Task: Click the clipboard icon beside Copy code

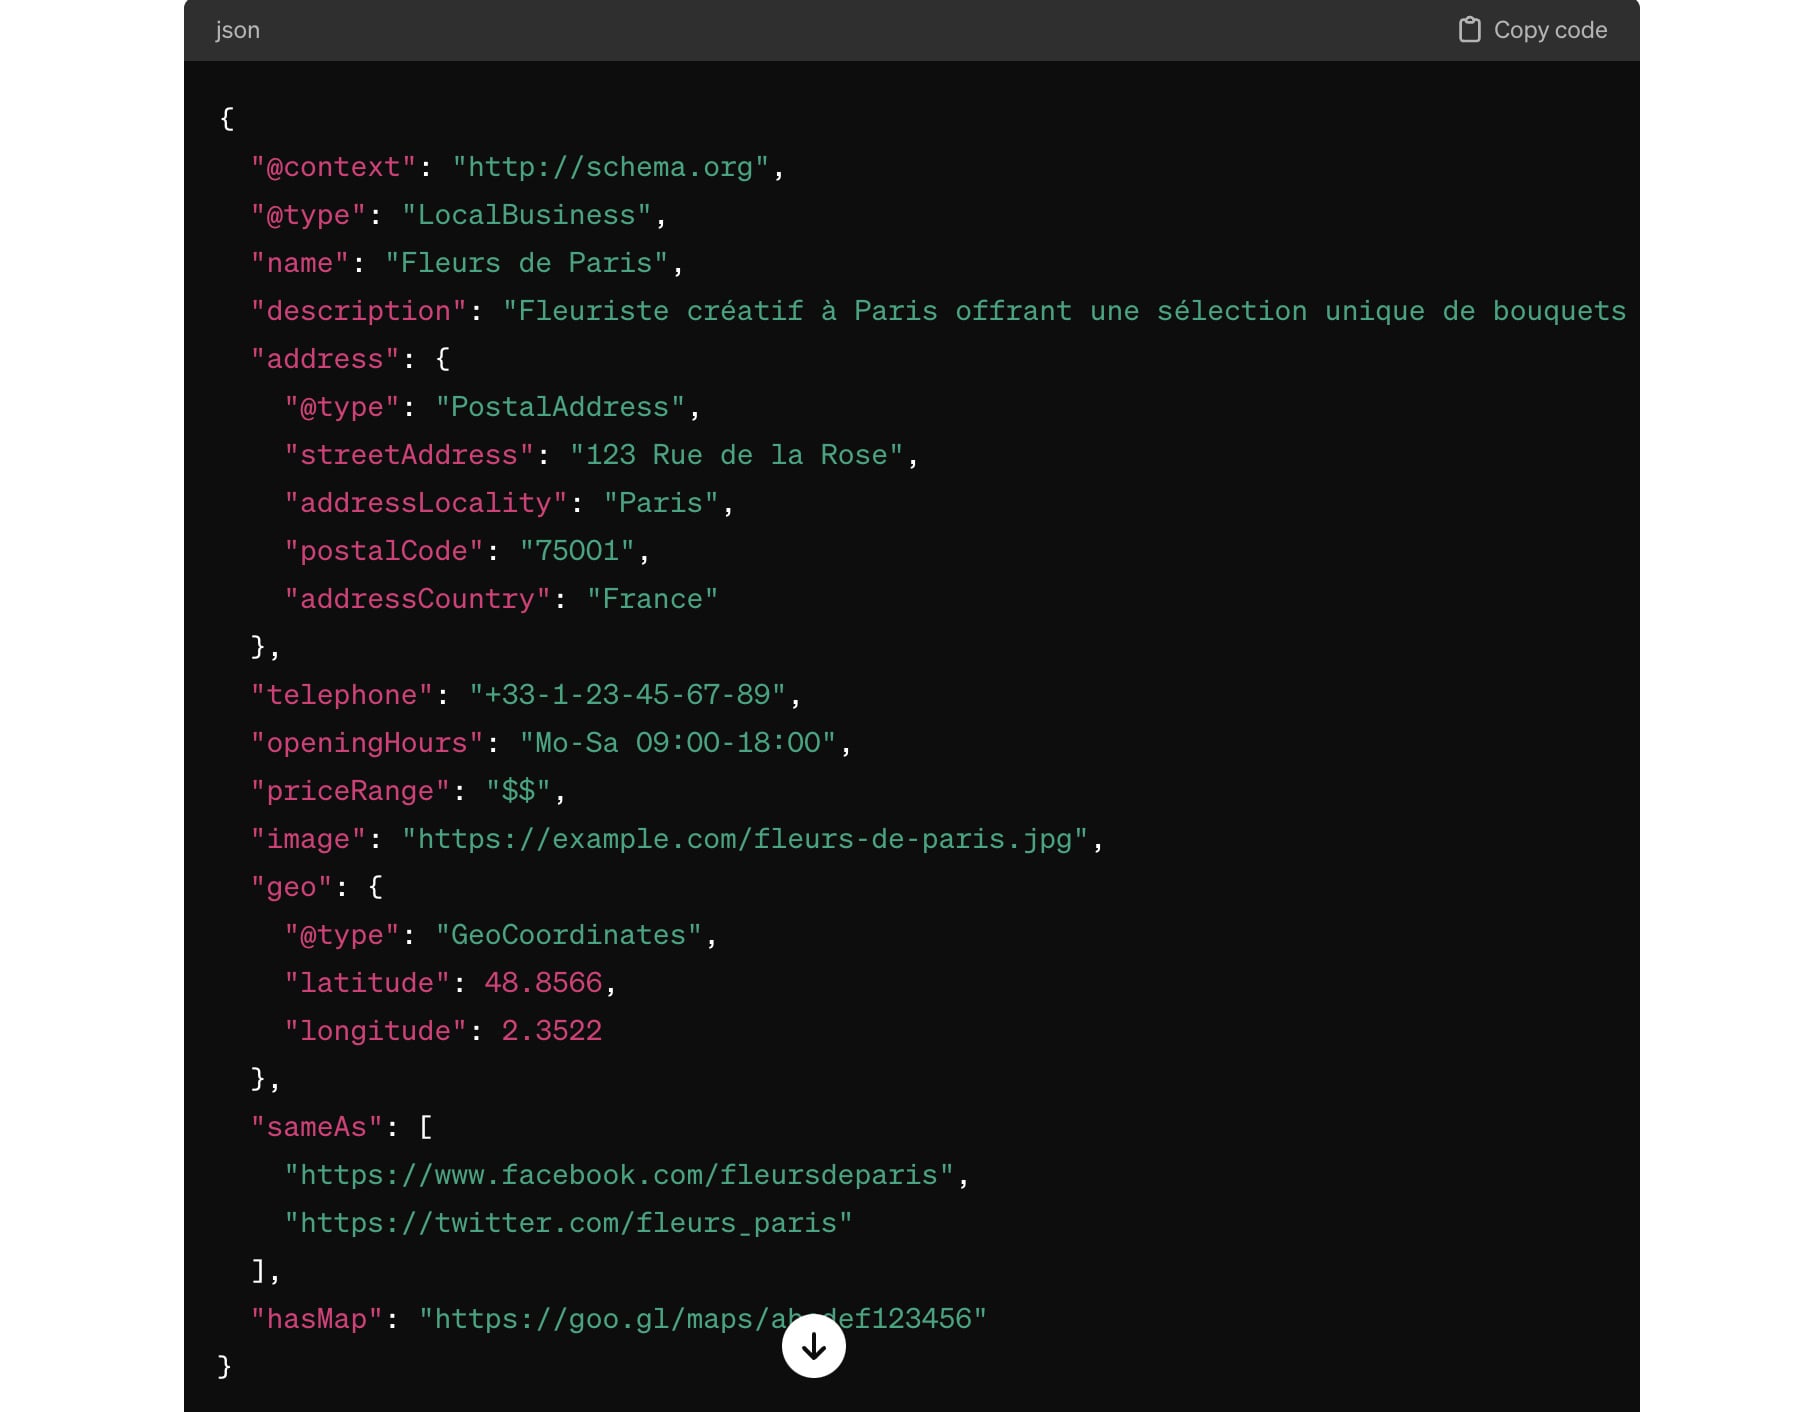Action: click(x=1469, y=30)
